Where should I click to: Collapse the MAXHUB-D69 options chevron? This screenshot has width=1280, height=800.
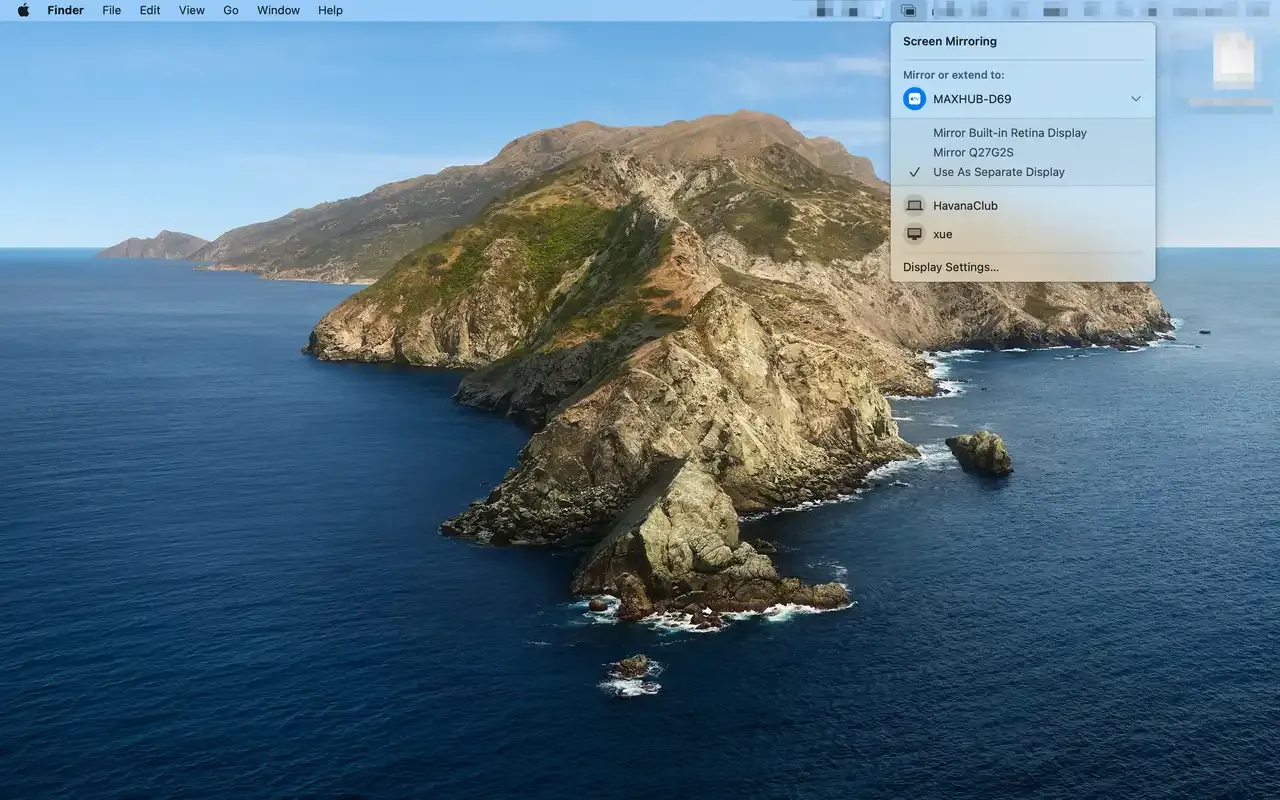[1136, 99]
